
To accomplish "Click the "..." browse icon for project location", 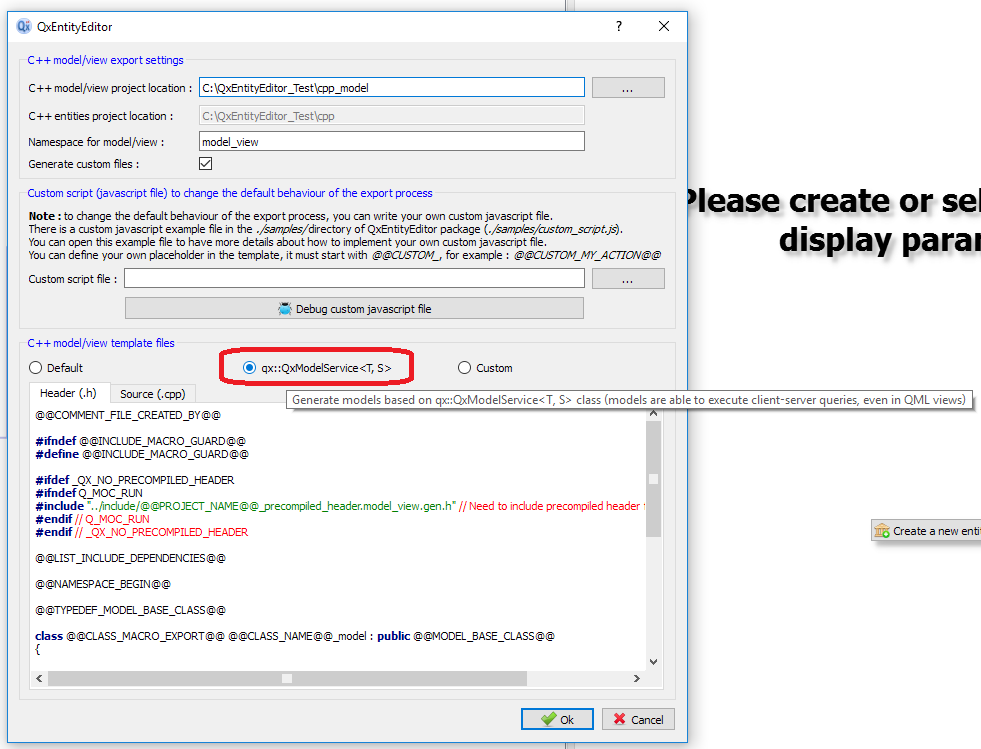I will [x=628, y=87].
